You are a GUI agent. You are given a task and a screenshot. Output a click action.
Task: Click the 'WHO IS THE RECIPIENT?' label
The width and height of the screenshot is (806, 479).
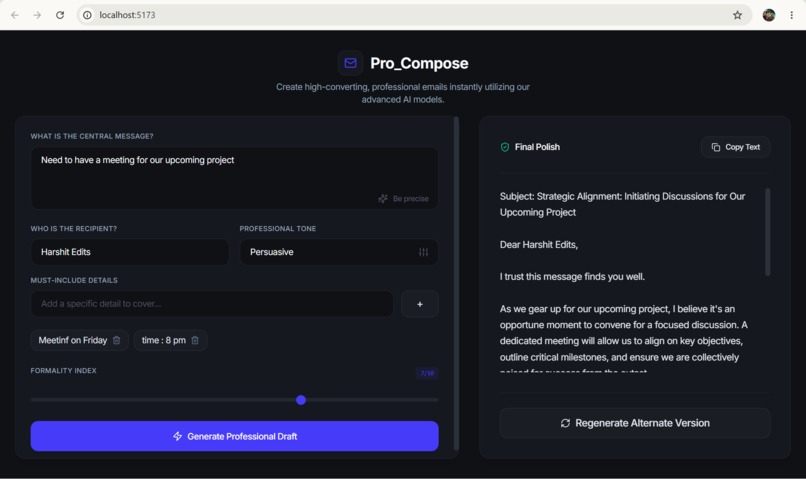point(74,229)
